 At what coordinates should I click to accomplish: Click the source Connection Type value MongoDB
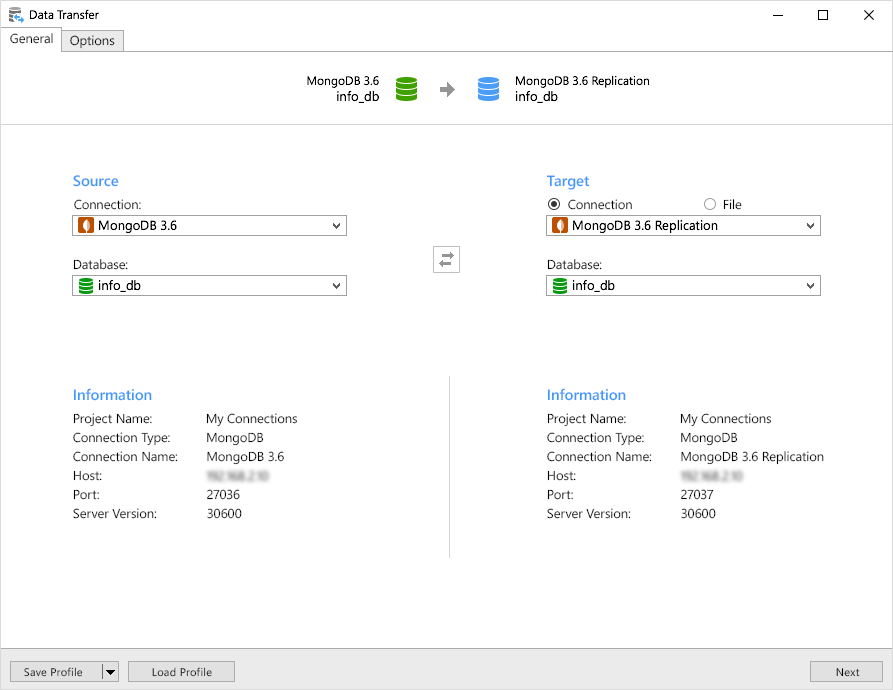pos(235,438)
